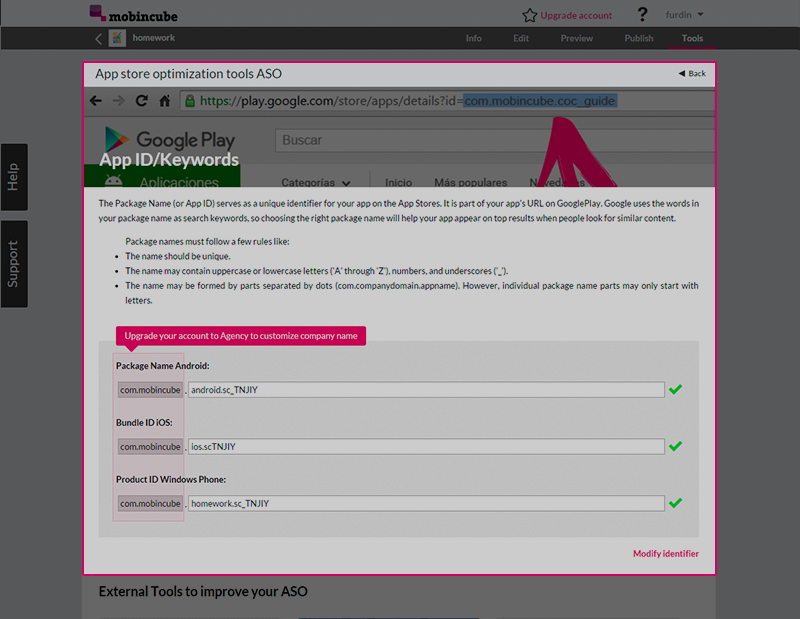Viewport: 800px width, 619px height.
Task: Open the Help side tab
Action: click(x=14, y=177)
